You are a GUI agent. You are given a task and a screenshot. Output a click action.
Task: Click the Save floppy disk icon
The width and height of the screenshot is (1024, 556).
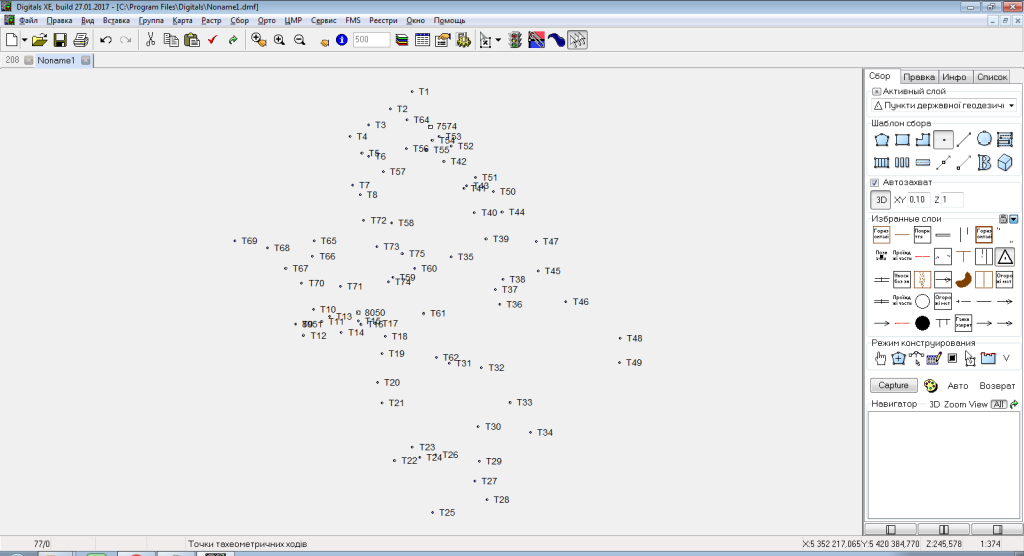60,40
